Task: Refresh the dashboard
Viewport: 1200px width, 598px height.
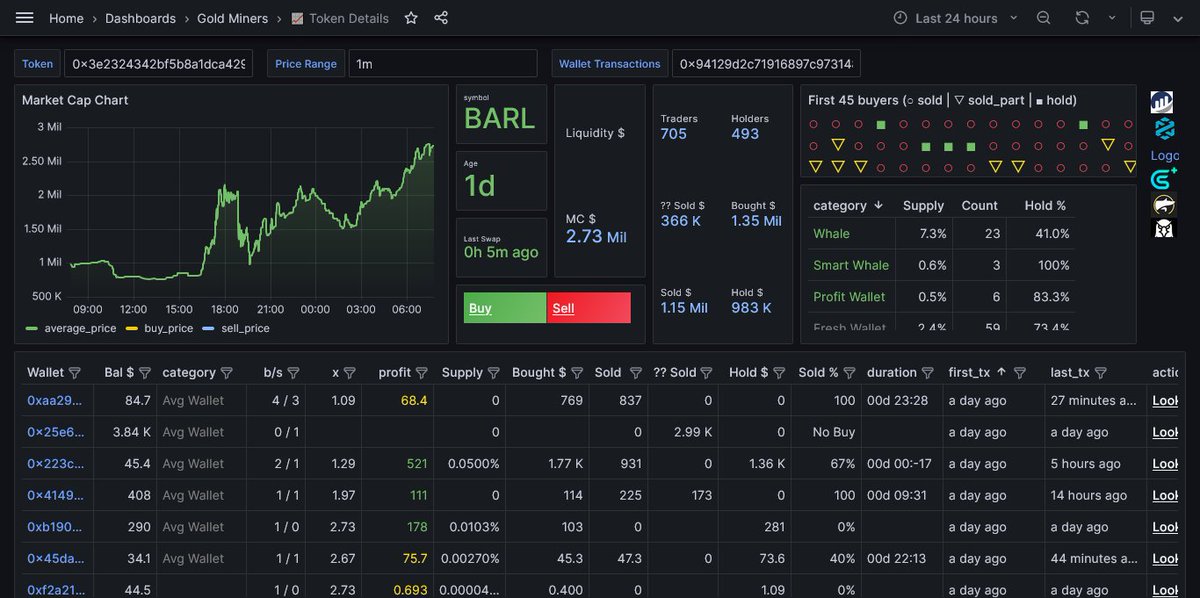Action: coord(1082,18)
